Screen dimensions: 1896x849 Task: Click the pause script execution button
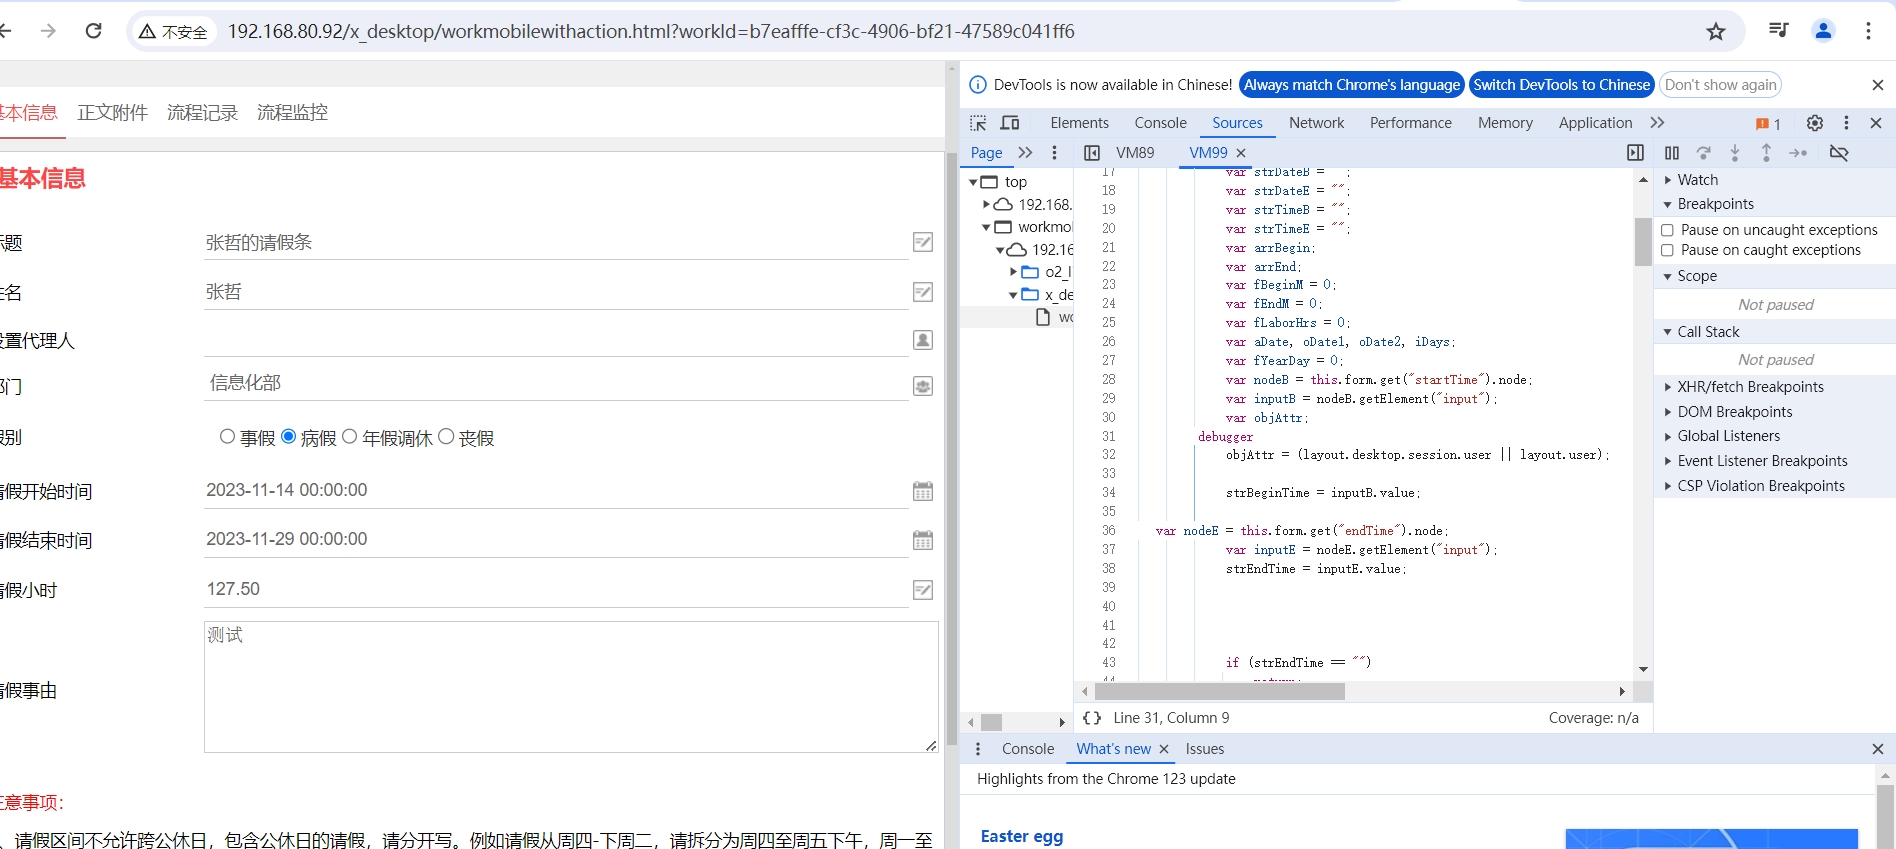[1671, 153]
